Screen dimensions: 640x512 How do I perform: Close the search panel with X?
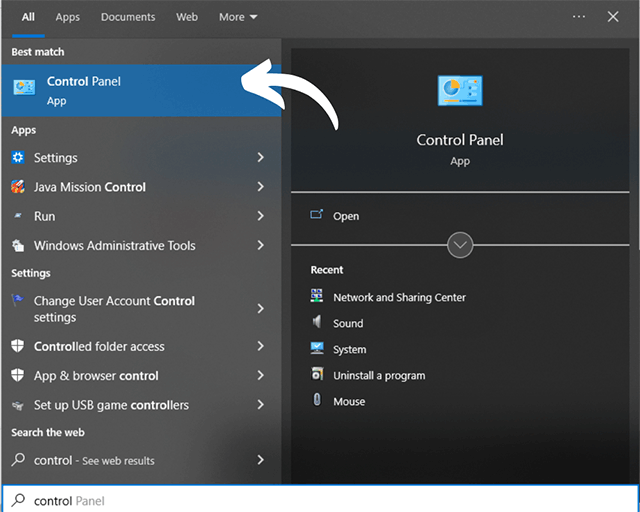(613, 17)
